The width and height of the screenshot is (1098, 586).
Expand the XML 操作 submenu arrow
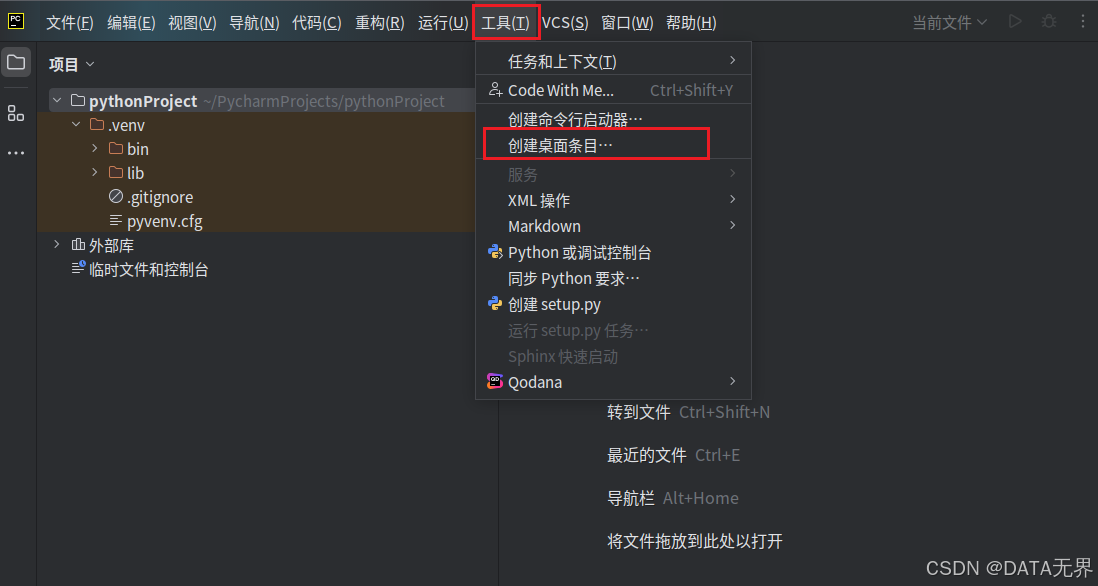click(x=732, y=200)
